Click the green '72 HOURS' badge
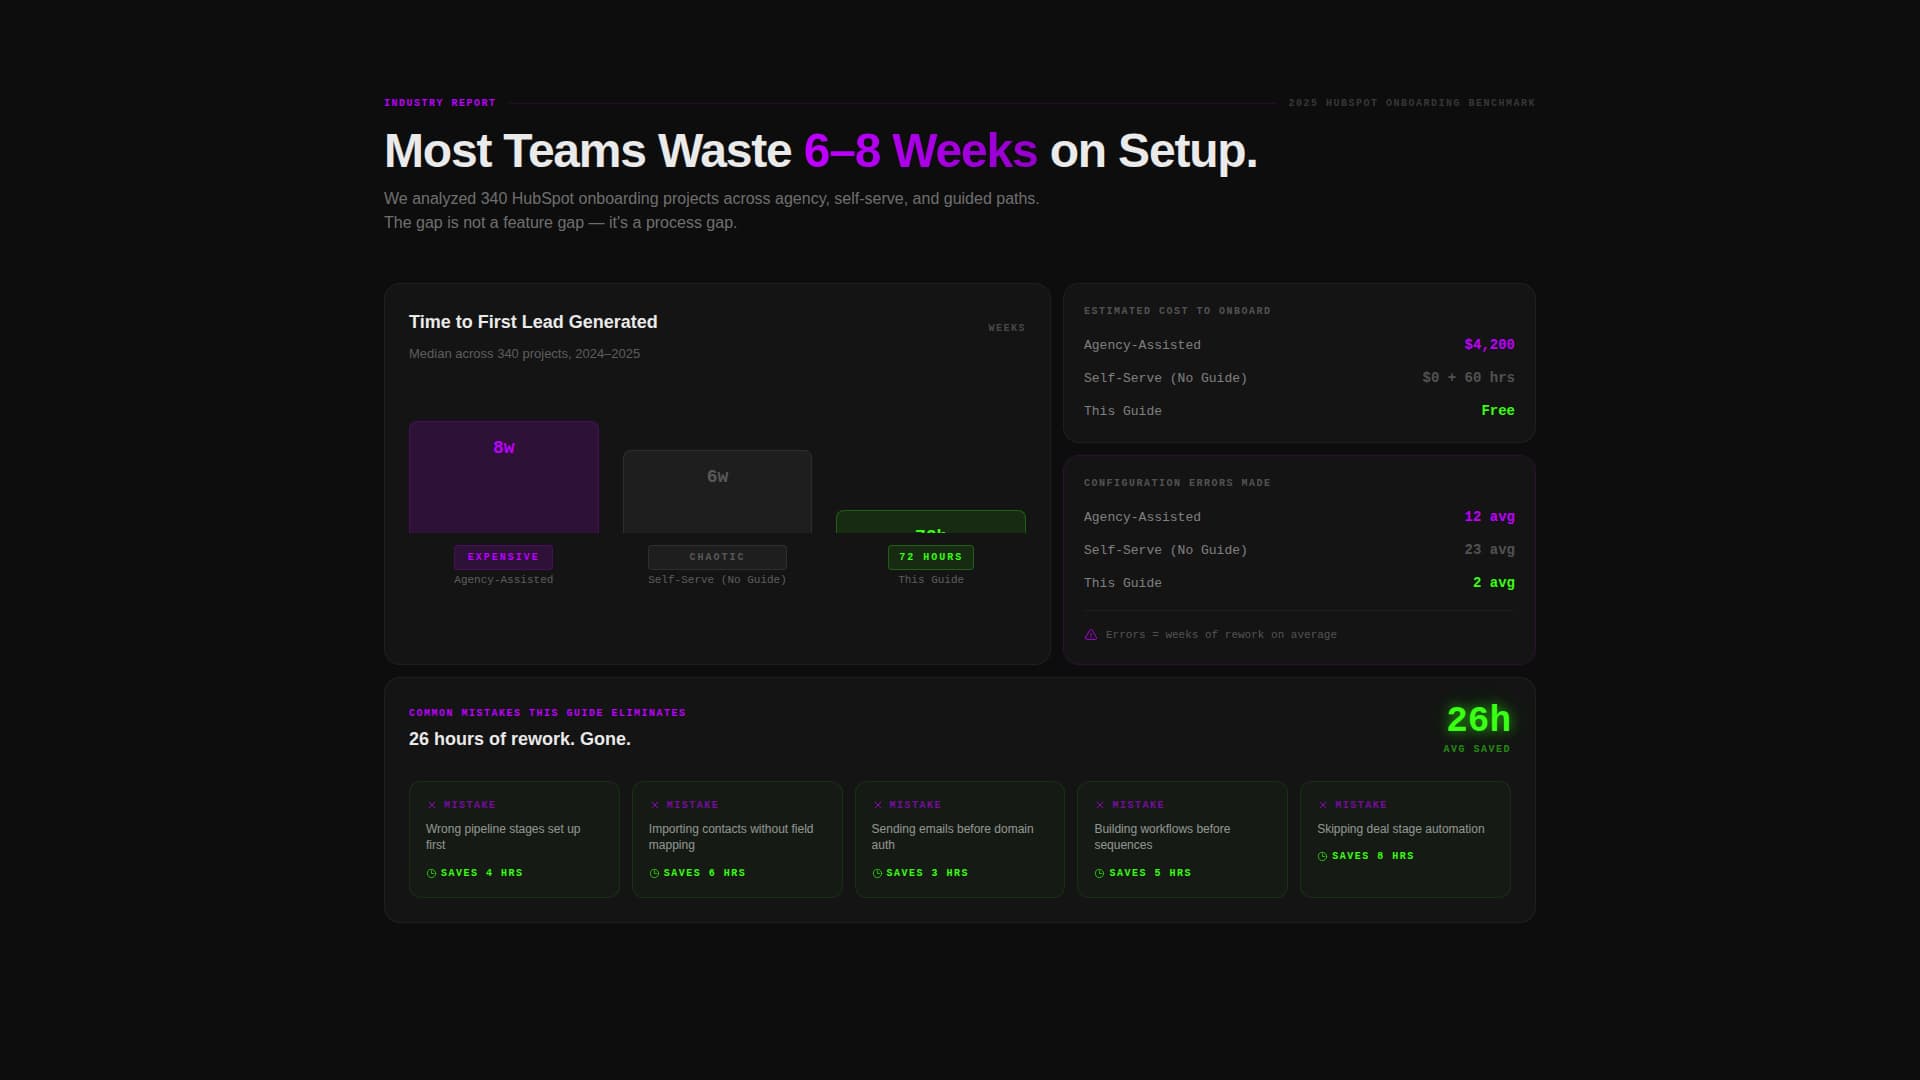This screenshot has width=1920, height=1080. 930,557
